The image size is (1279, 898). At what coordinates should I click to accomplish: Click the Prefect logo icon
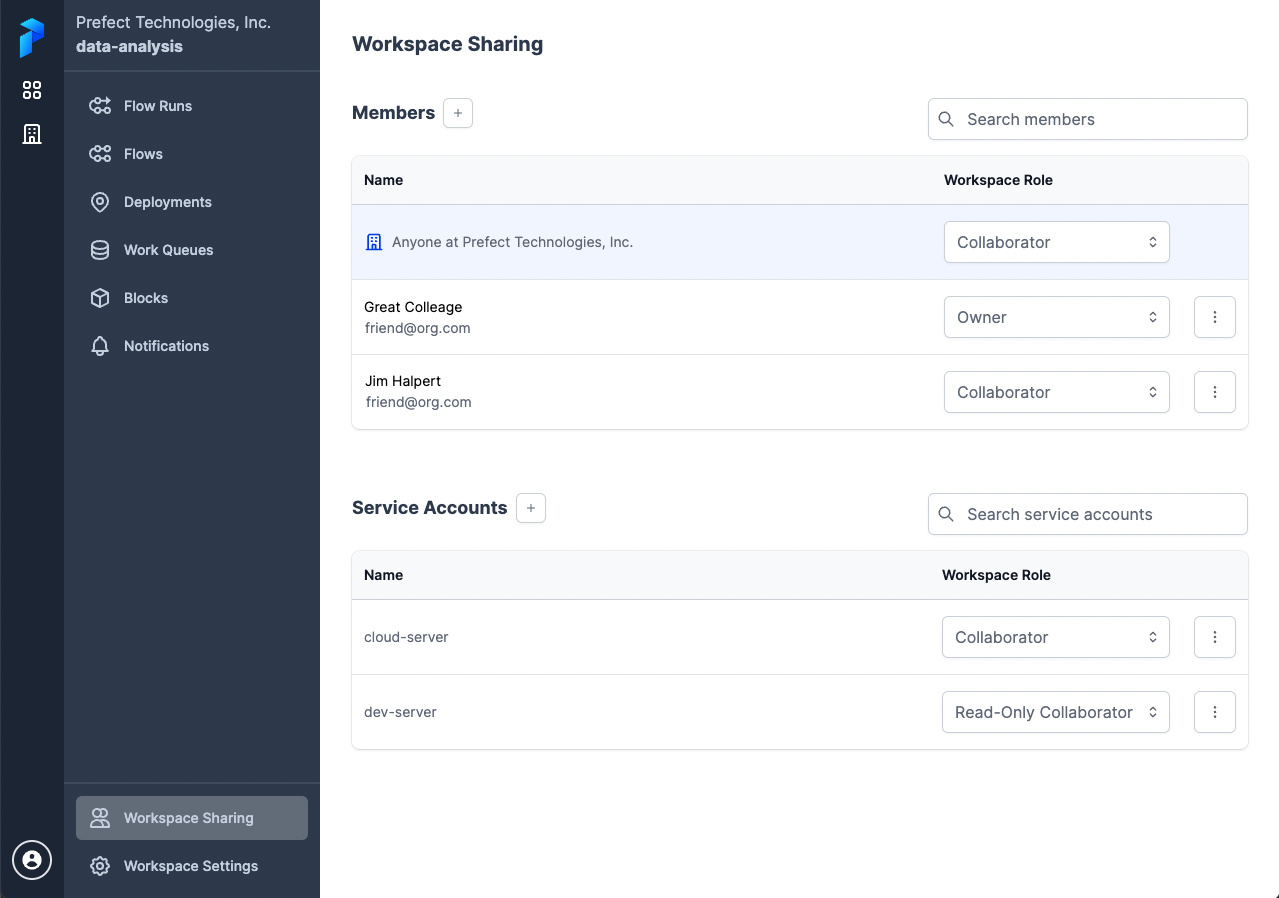point(32,38)
